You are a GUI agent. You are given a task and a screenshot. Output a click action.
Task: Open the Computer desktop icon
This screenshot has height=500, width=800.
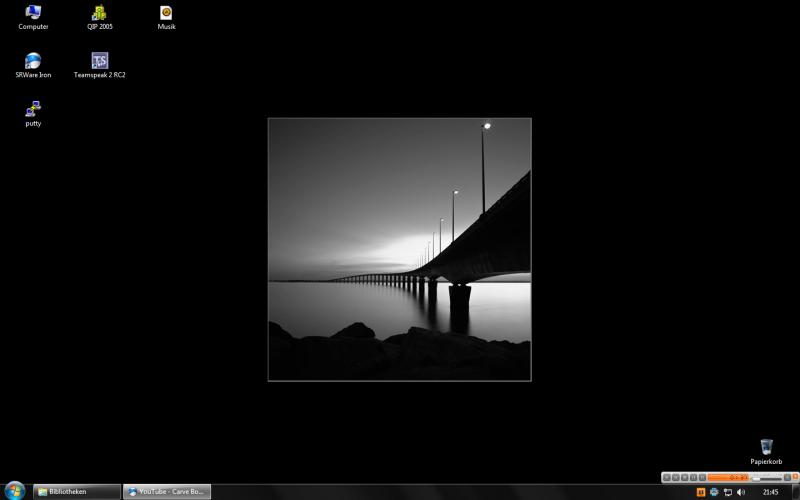(33, 14)
